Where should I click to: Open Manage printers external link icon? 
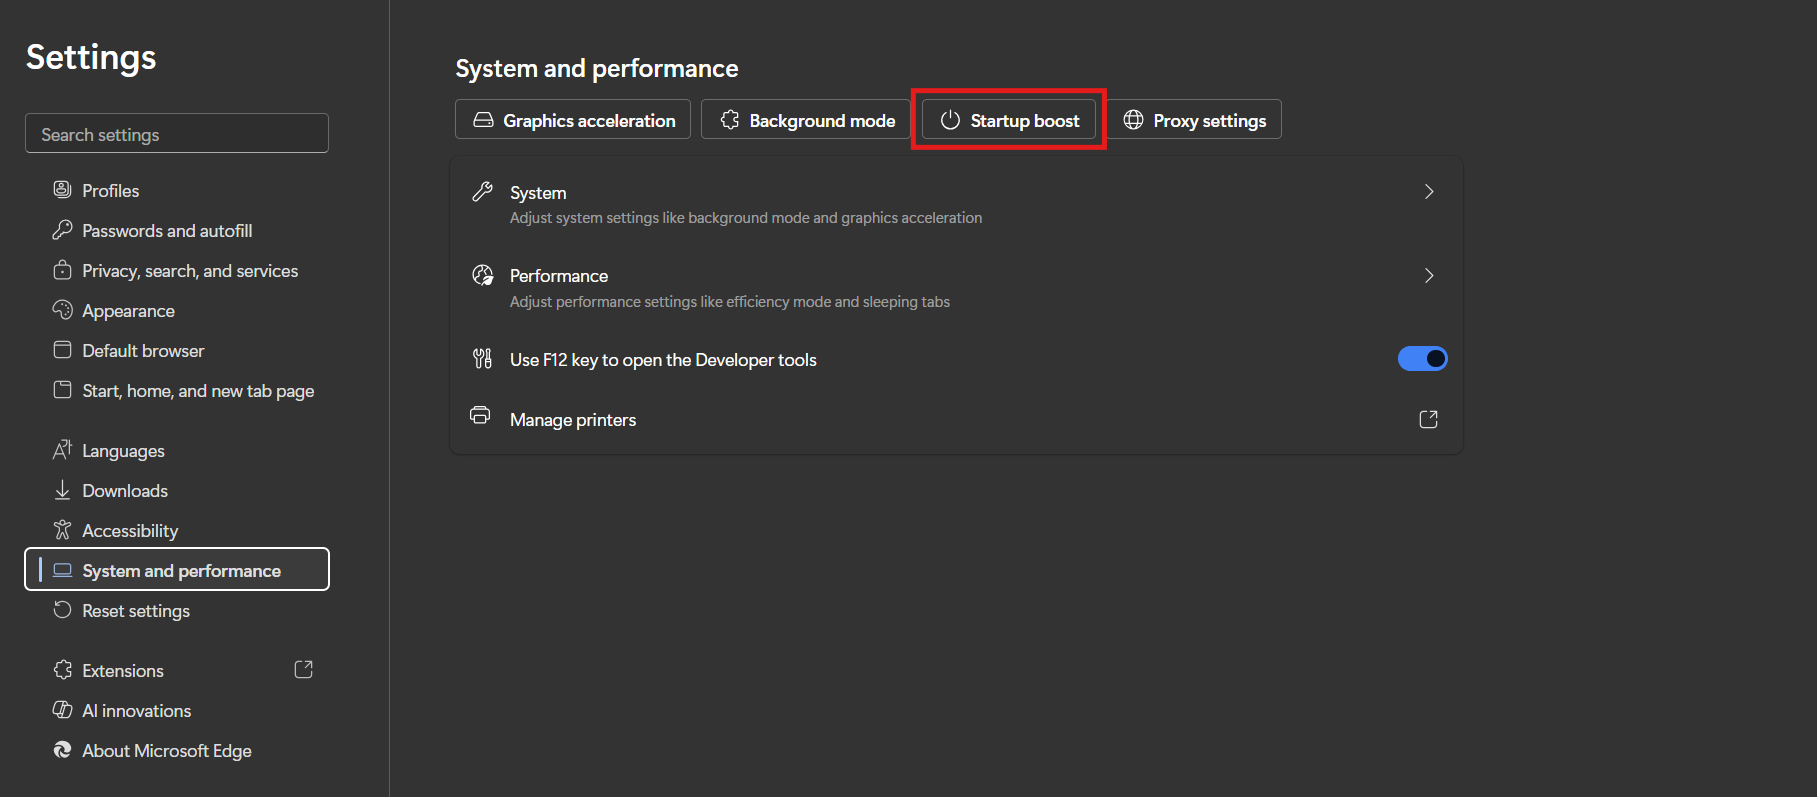1428,420
